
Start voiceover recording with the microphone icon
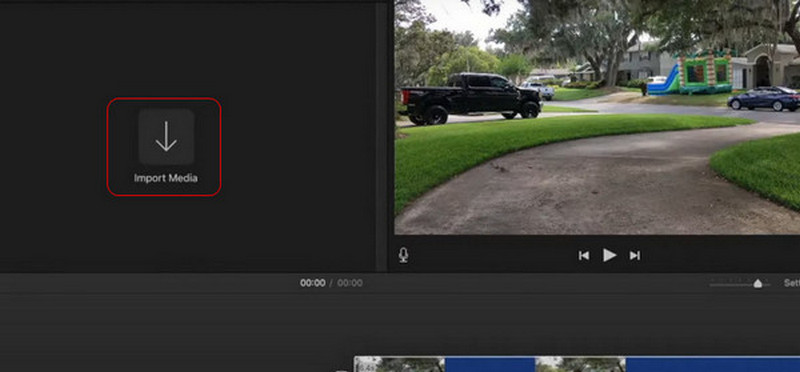403,255
